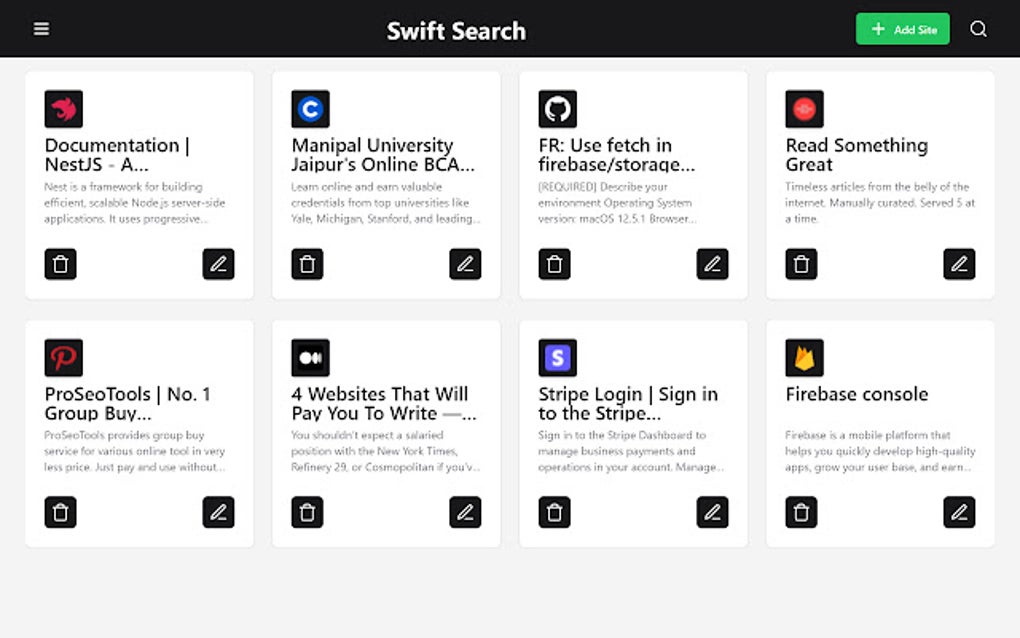Click the Medium logo thumbnail
Screen dimensions: 1020x638
(x=310, y=357)
